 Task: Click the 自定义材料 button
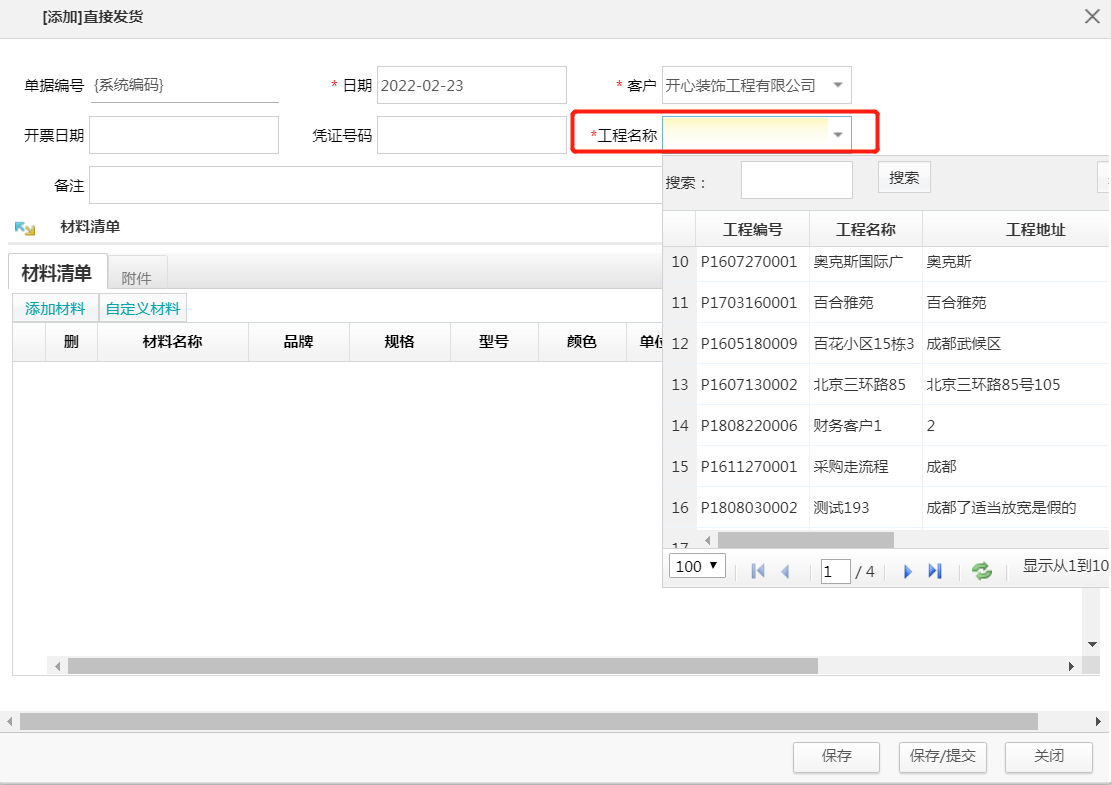143,308
